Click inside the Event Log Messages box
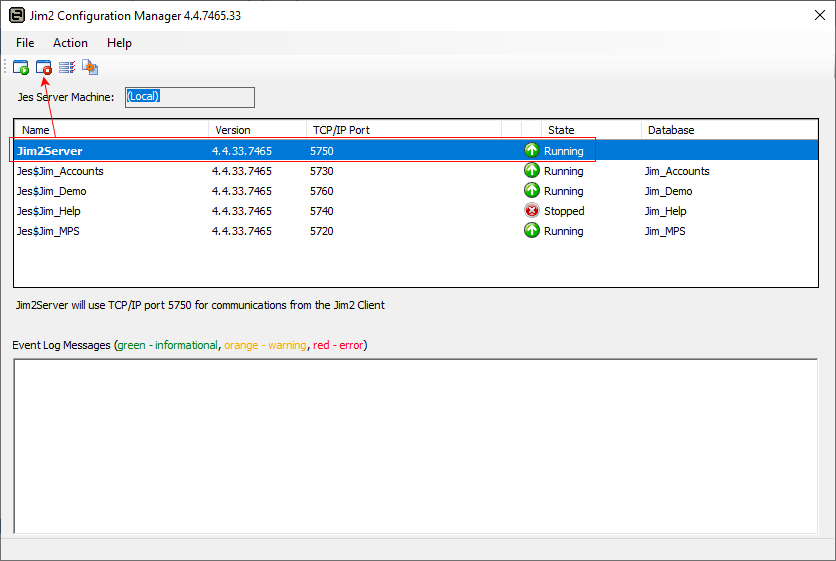This screenshot has height=561, width=836. pyautogui.click(x=415, y=445)
